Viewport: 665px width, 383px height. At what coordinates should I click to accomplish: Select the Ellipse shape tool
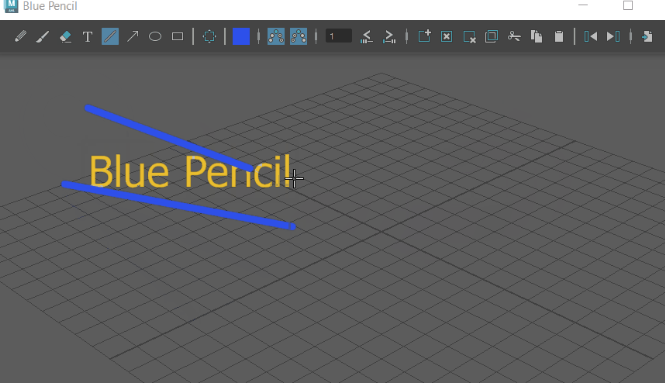[x=155, y=36]
